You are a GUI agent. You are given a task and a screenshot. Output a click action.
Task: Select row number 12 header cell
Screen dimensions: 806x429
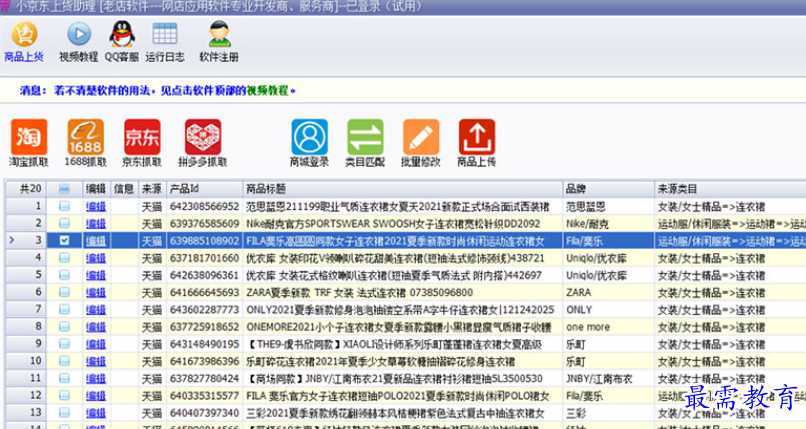(x=26, y=396)
